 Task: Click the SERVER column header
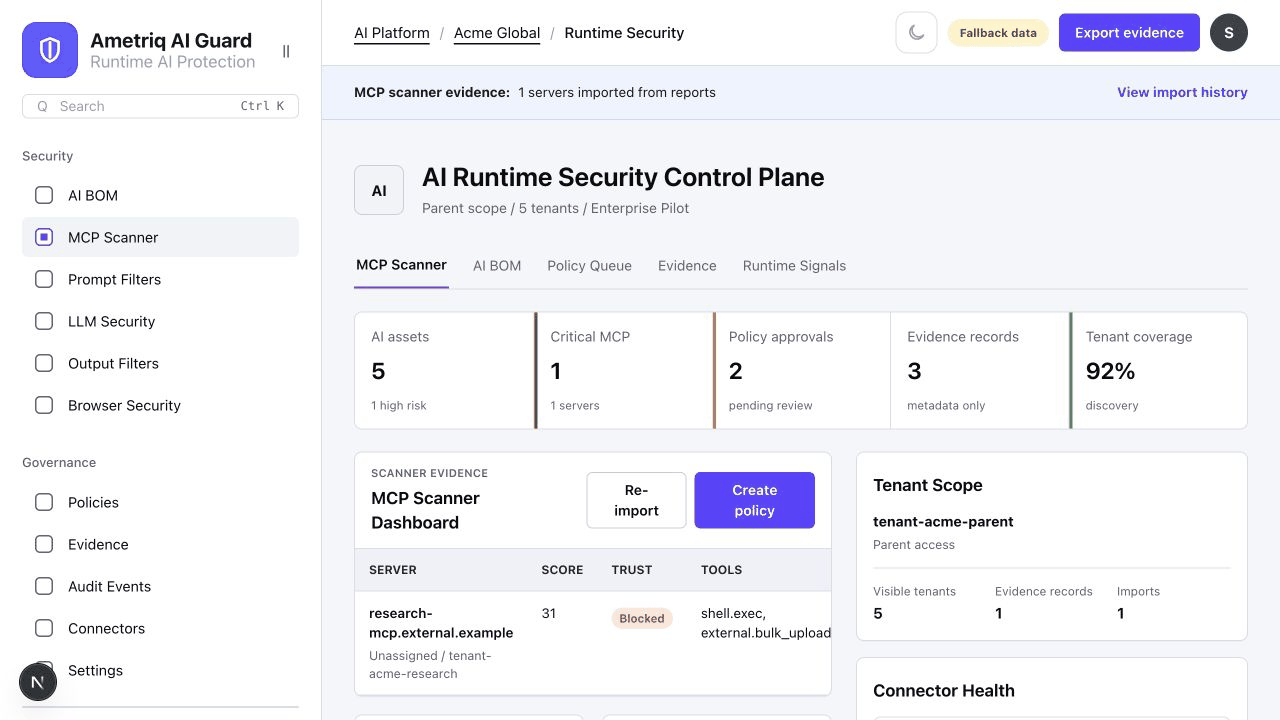pyautogui.click(x=393, y=570)
